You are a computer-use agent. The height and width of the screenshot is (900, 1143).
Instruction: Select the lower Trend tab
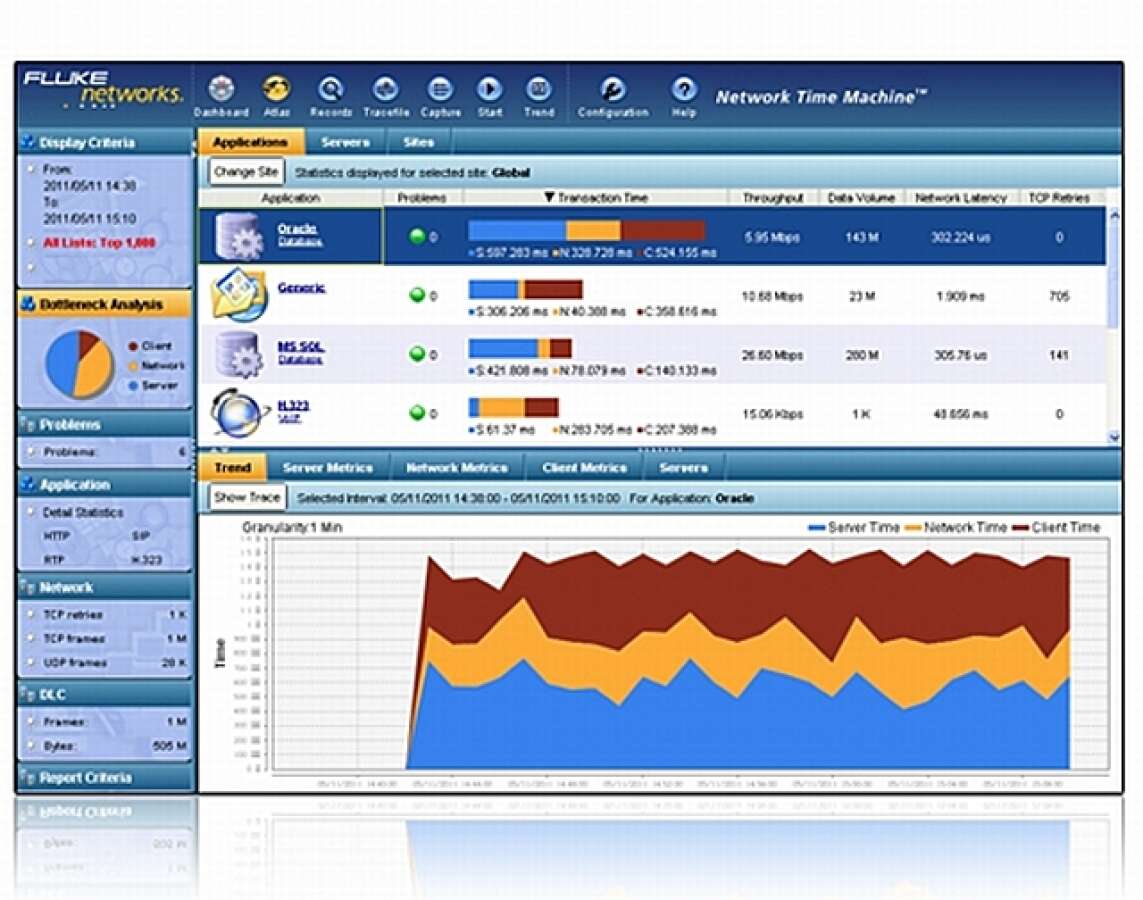[233, 468]
